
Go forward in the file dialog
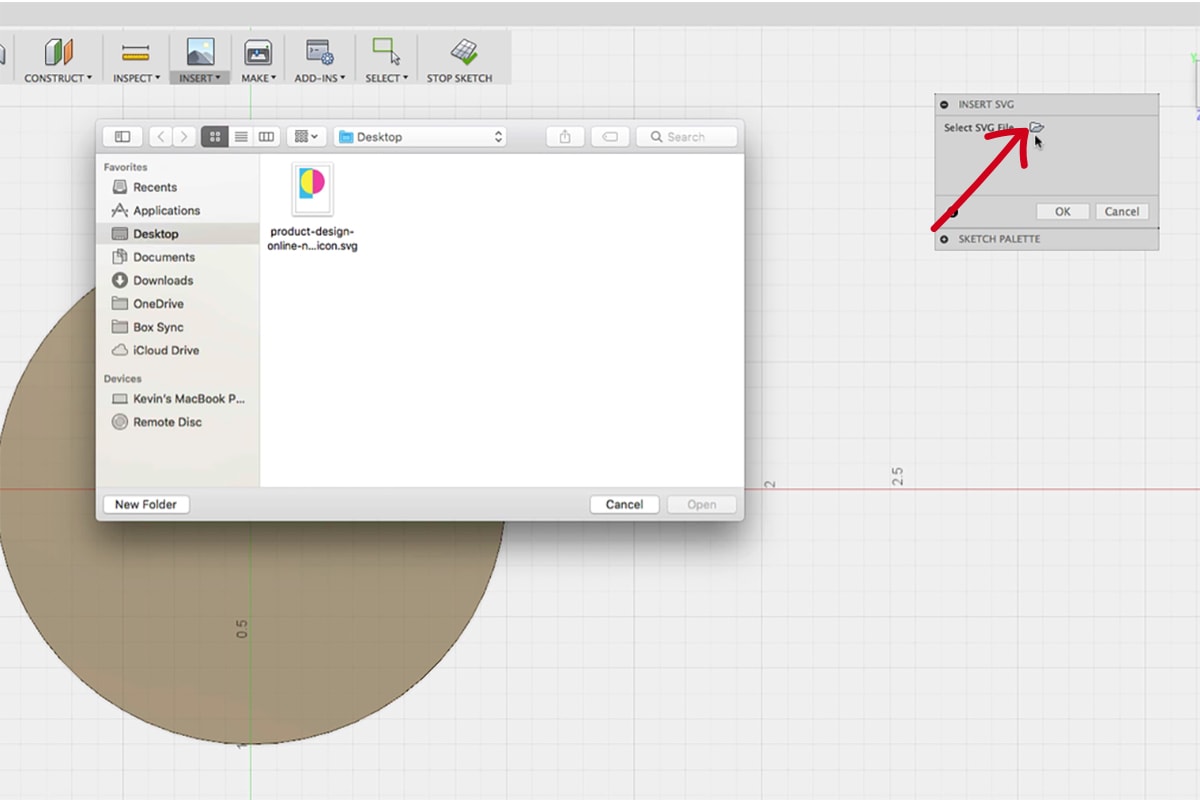(183, 137)
